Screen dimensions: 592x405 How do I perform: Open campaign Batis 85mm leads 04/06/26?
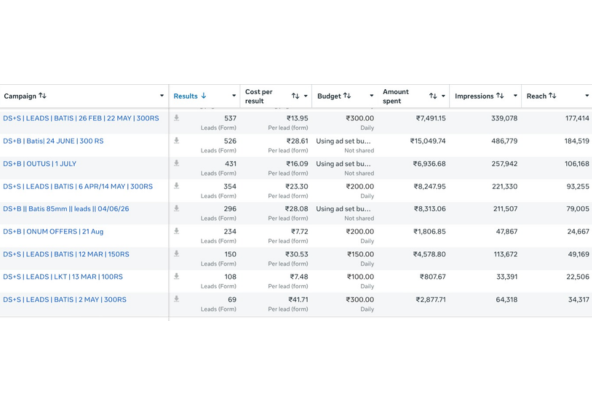pos(66,209)
